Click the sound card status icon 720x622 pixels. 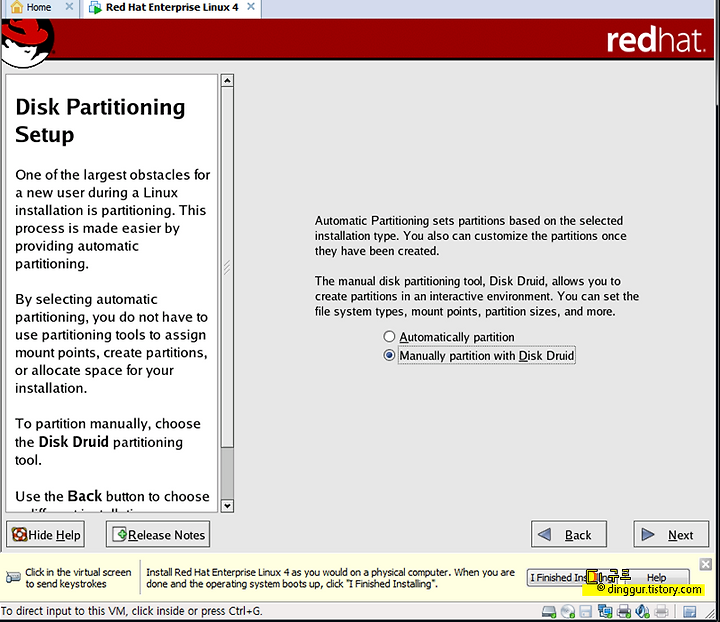[642, 612]
